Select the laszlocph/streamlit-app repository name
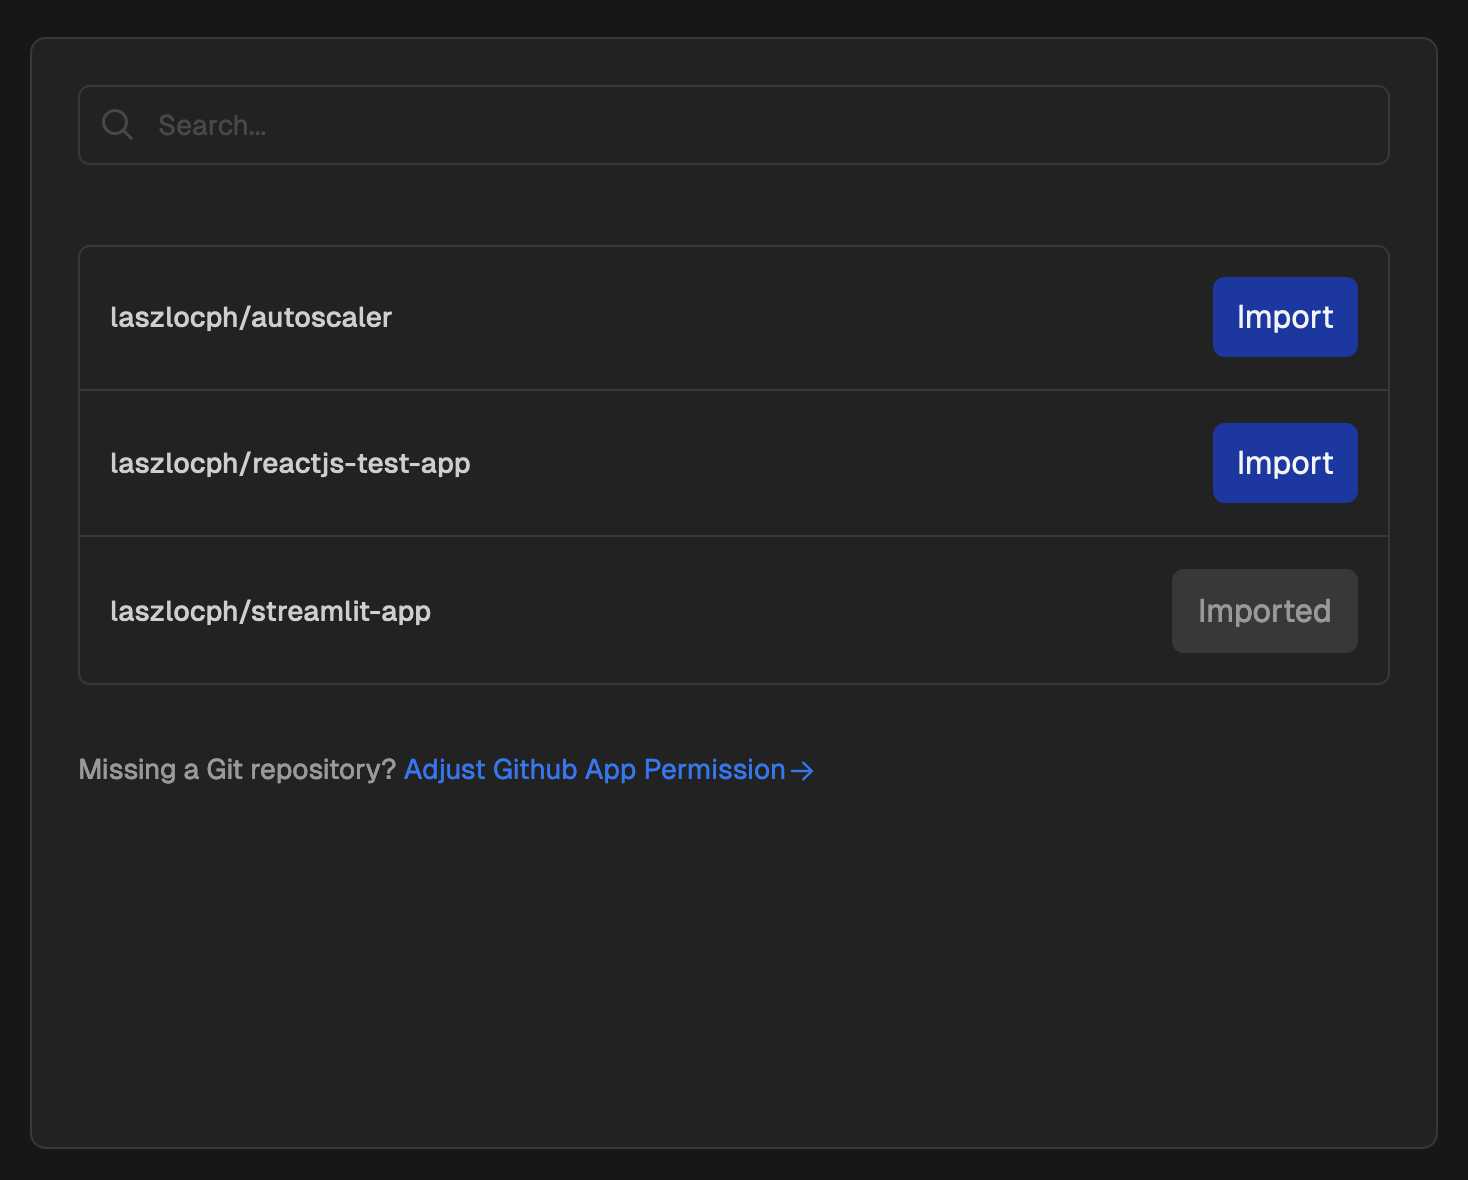 point(270,611)
